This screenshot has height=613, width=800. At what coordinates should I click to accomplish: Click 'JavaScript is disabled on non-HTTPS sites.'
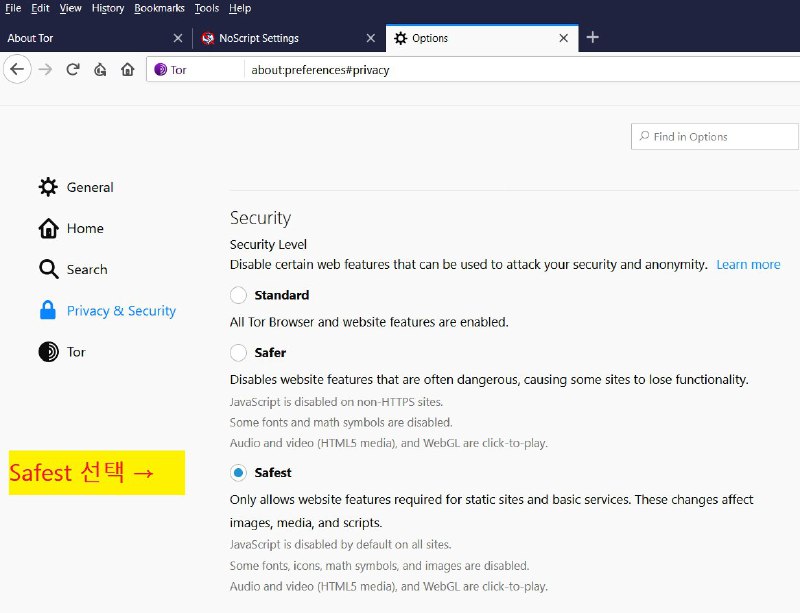tap(336, 402)
